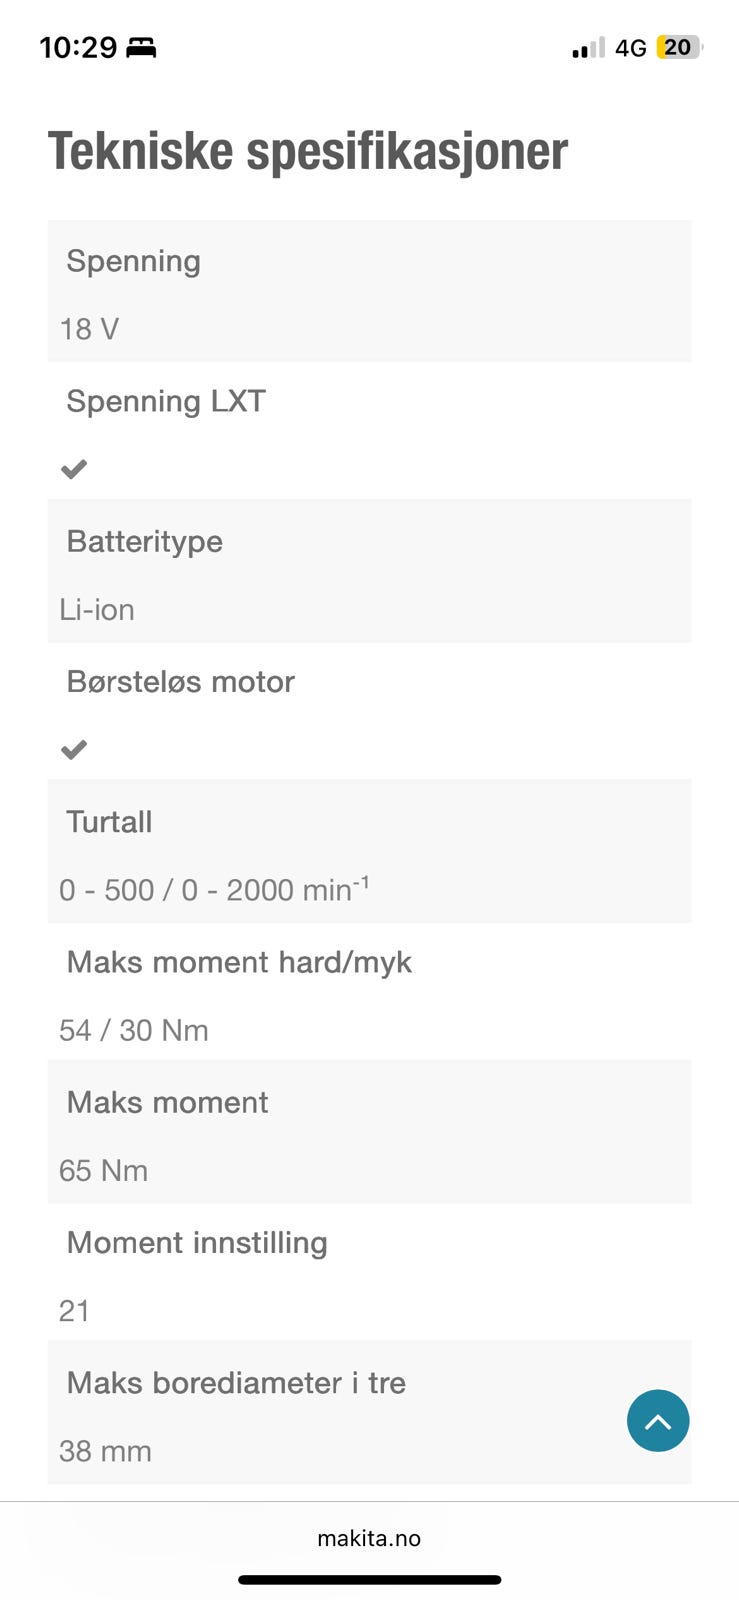The image size is (739, 1600).
Task: Select the Maks borediameter i tre label
Action: tap(236, 1383)
